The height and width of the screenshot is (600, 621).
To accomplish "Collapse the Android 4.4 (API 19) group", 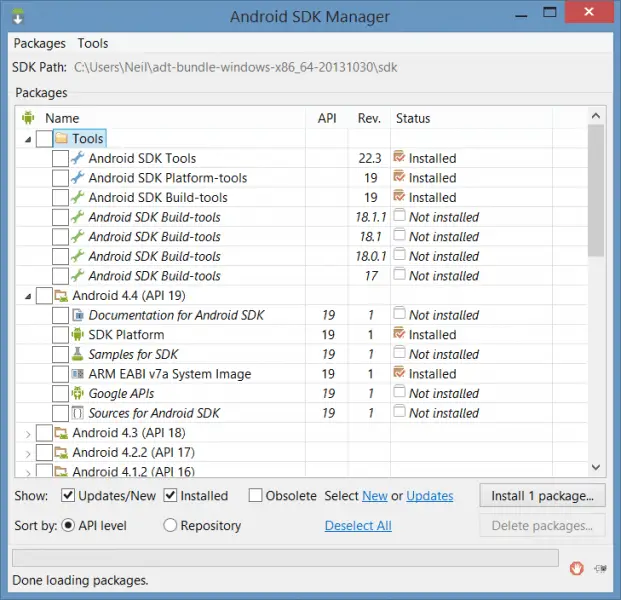I will pos(27,296).
